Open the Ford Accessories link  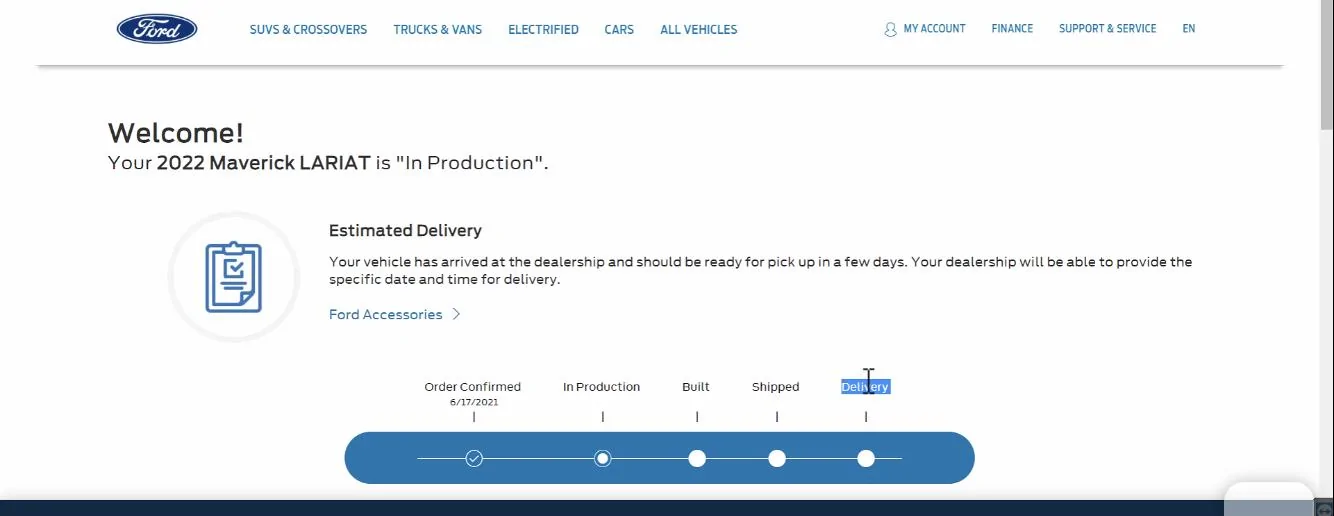[385, 314]
